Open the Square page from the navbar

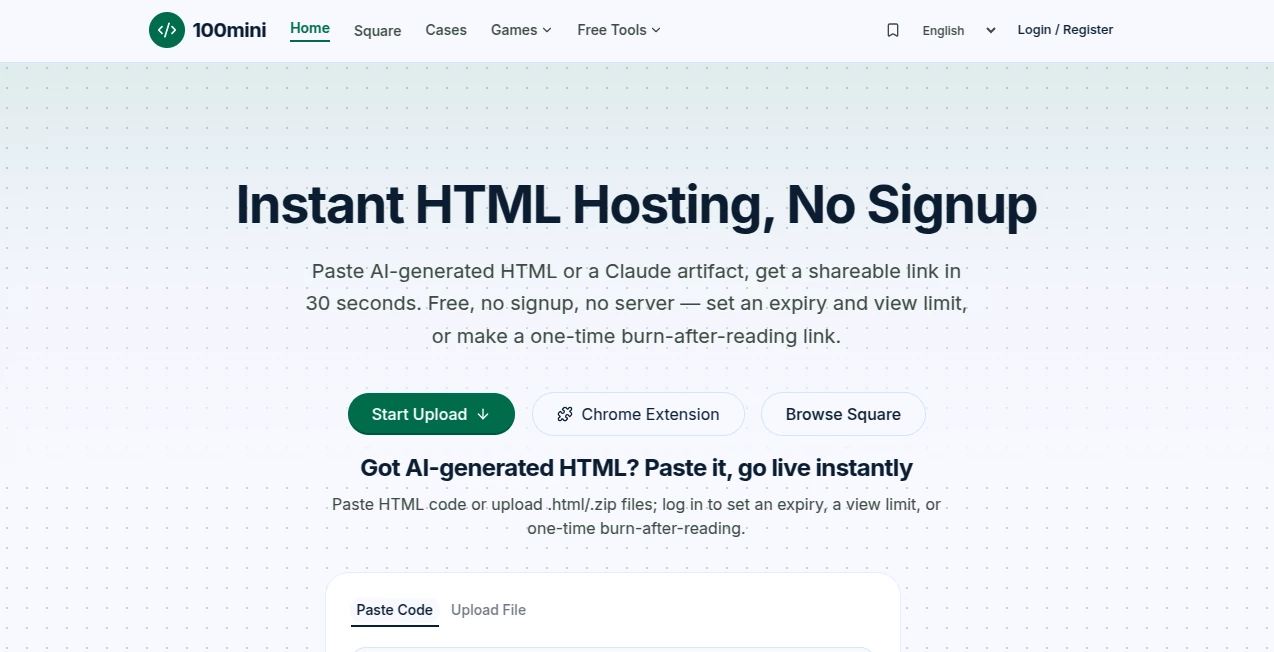tap(378, 31)
